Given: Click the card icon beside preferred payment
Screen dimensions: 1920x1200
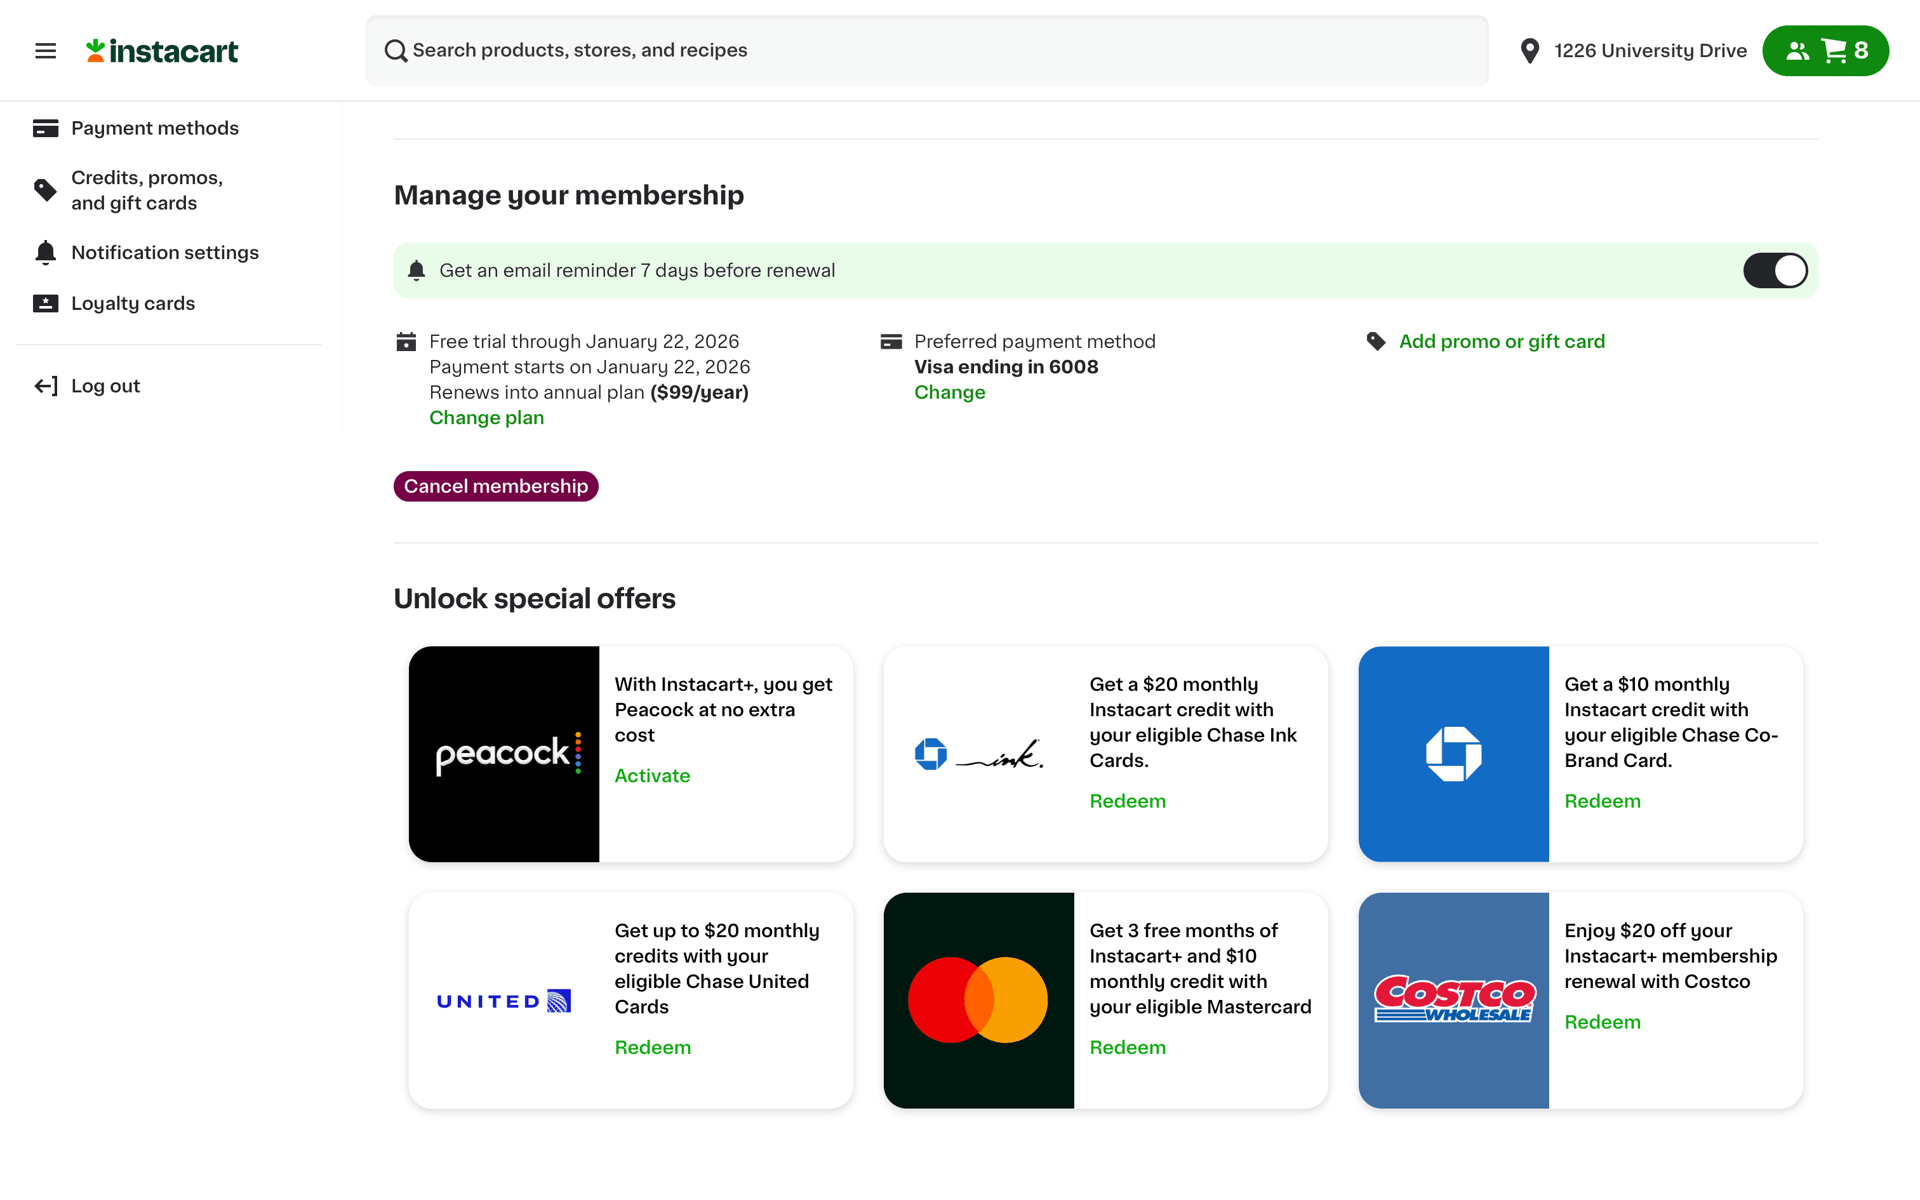Looking at the screenshot, I should click(x=891, y=342).
